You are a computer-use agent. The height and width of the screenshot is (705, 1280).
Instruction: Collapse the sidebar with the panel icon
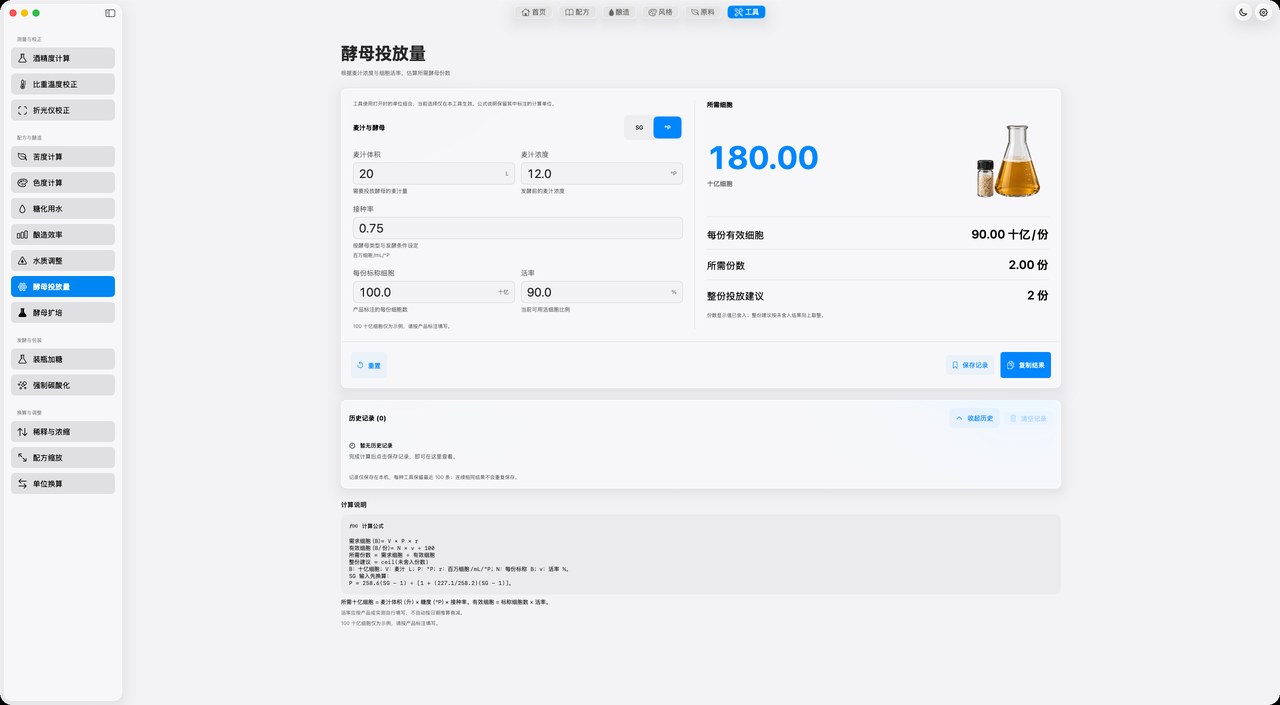(110, 13)
